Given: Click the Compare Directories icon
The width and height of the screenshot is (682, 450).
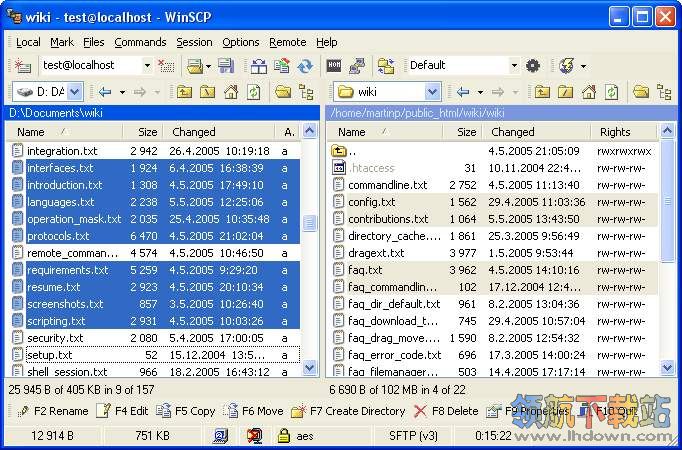Looking at the screenshot, I should coord(259,66).
